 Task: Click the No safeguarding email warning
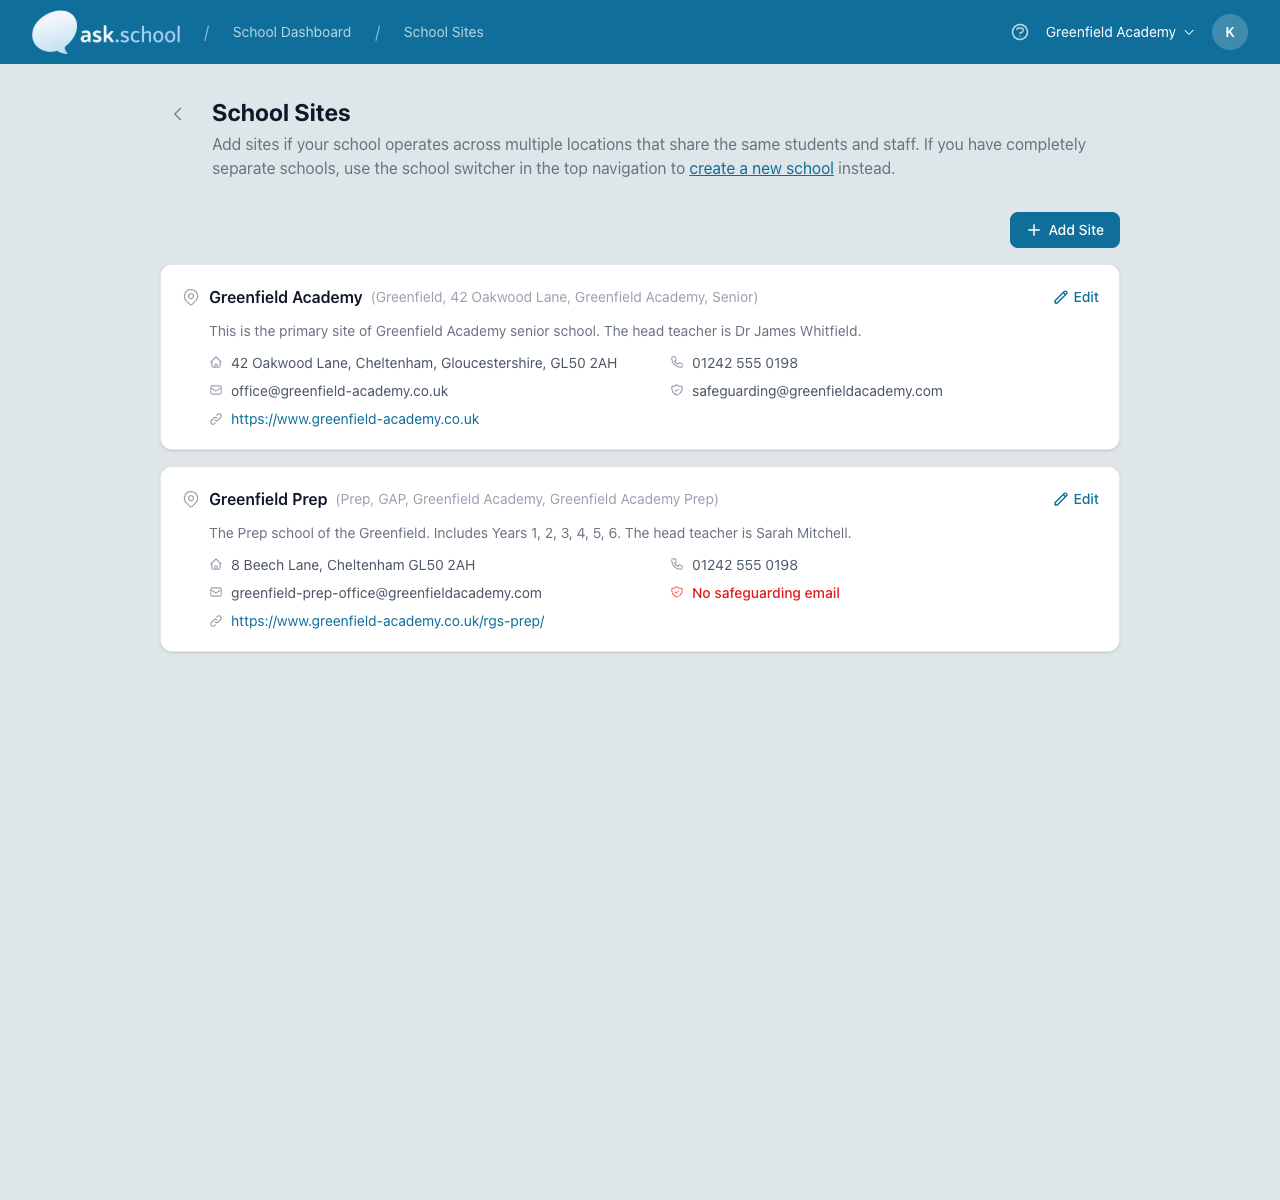click(x=766, y=593)
